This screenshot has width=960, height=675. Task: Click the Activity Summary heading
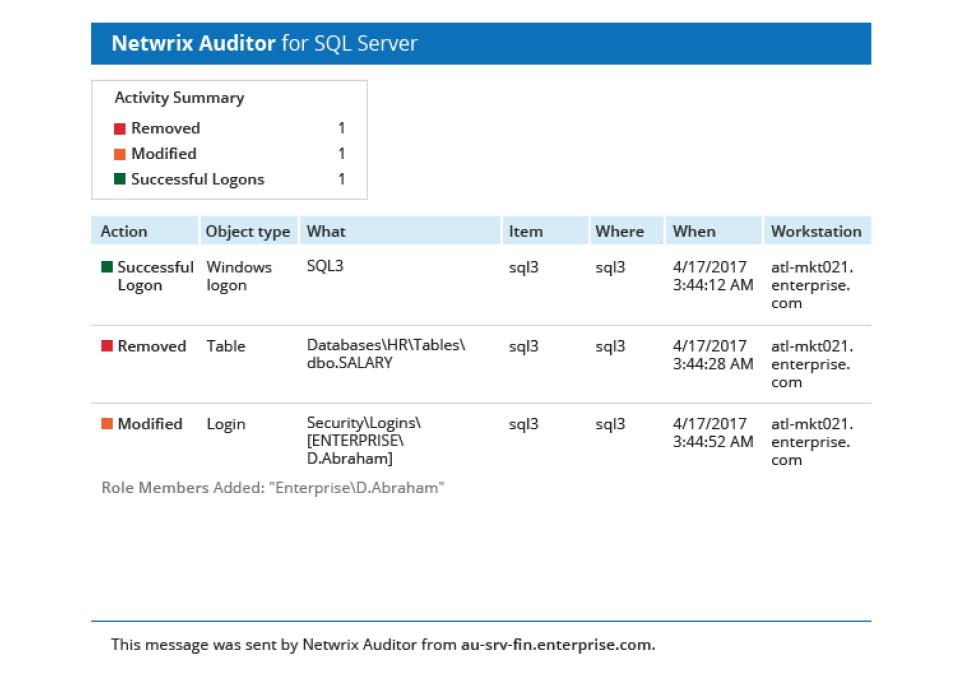(x=179, y=98)
